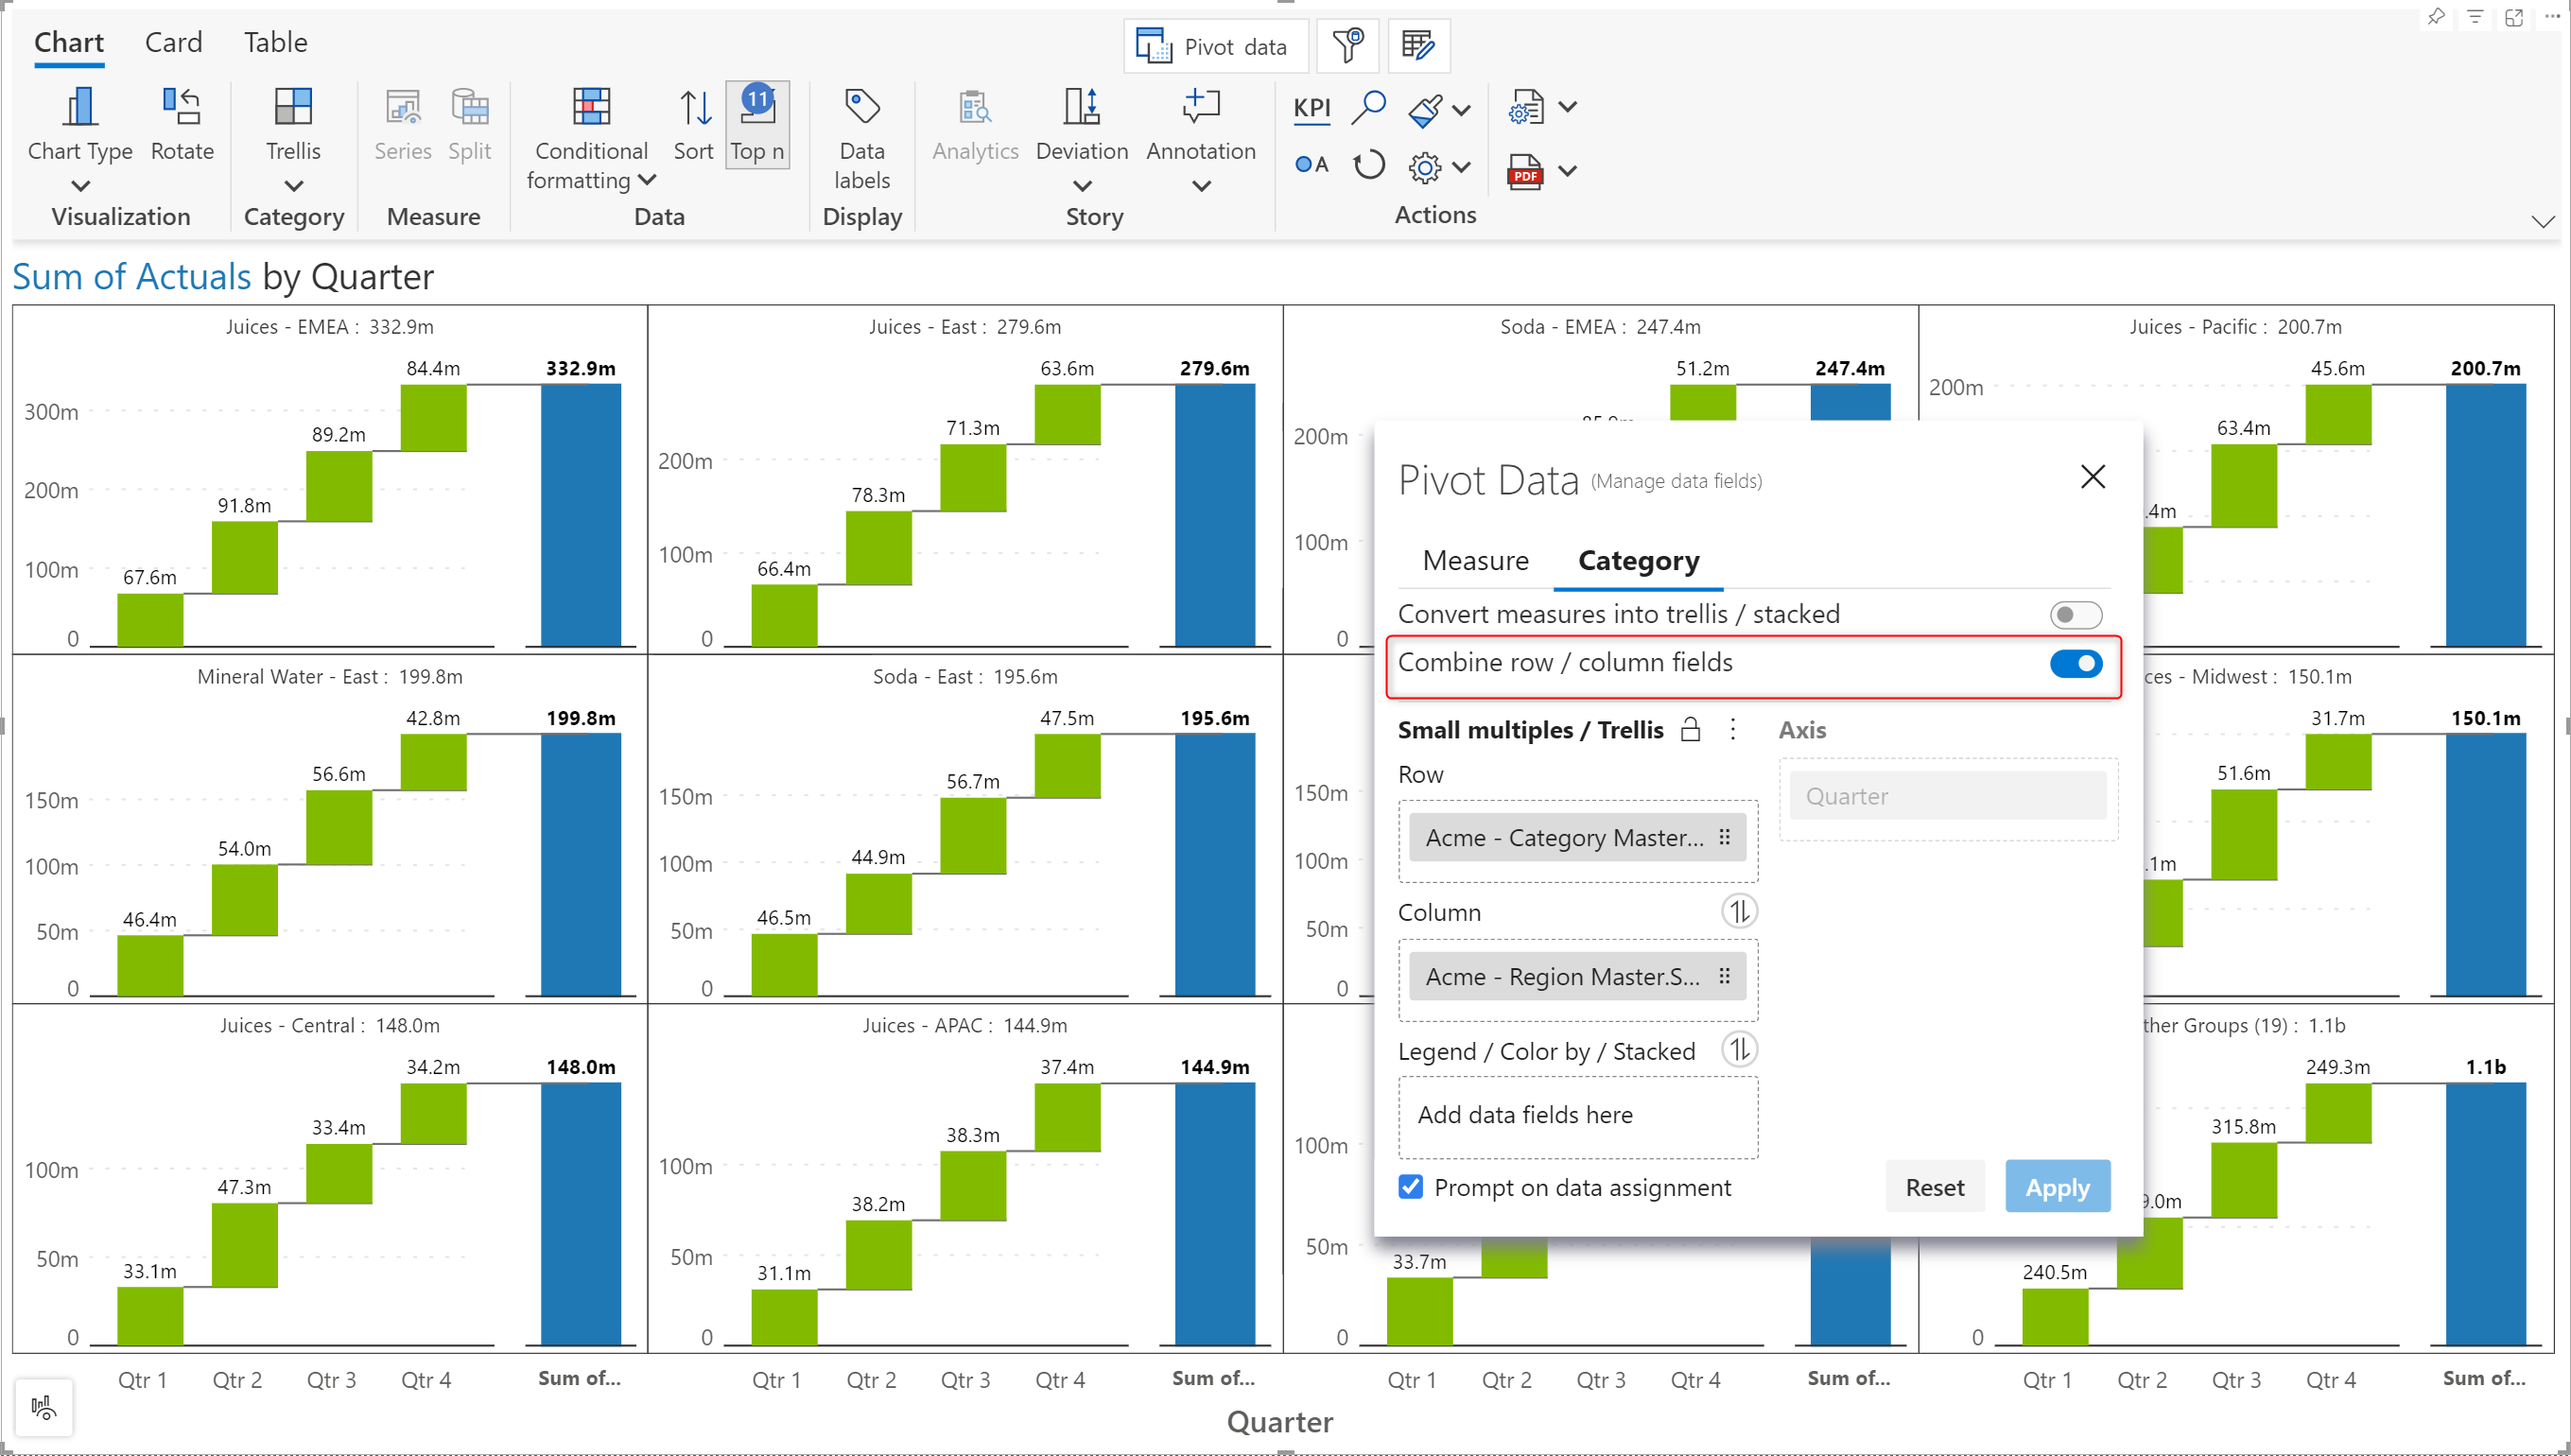
Task: Expand the Trellis dropdown
Action: click(x=293, y=186)
